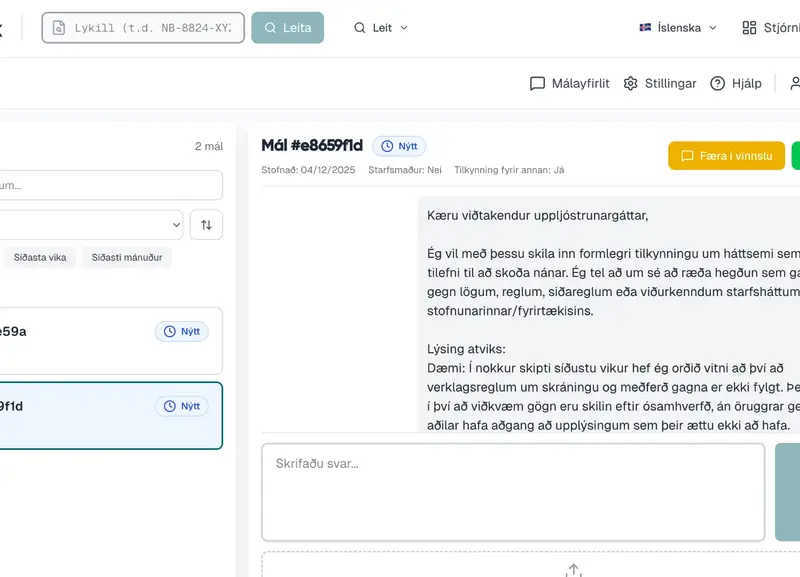Focus the Lykill key input field

143,28
